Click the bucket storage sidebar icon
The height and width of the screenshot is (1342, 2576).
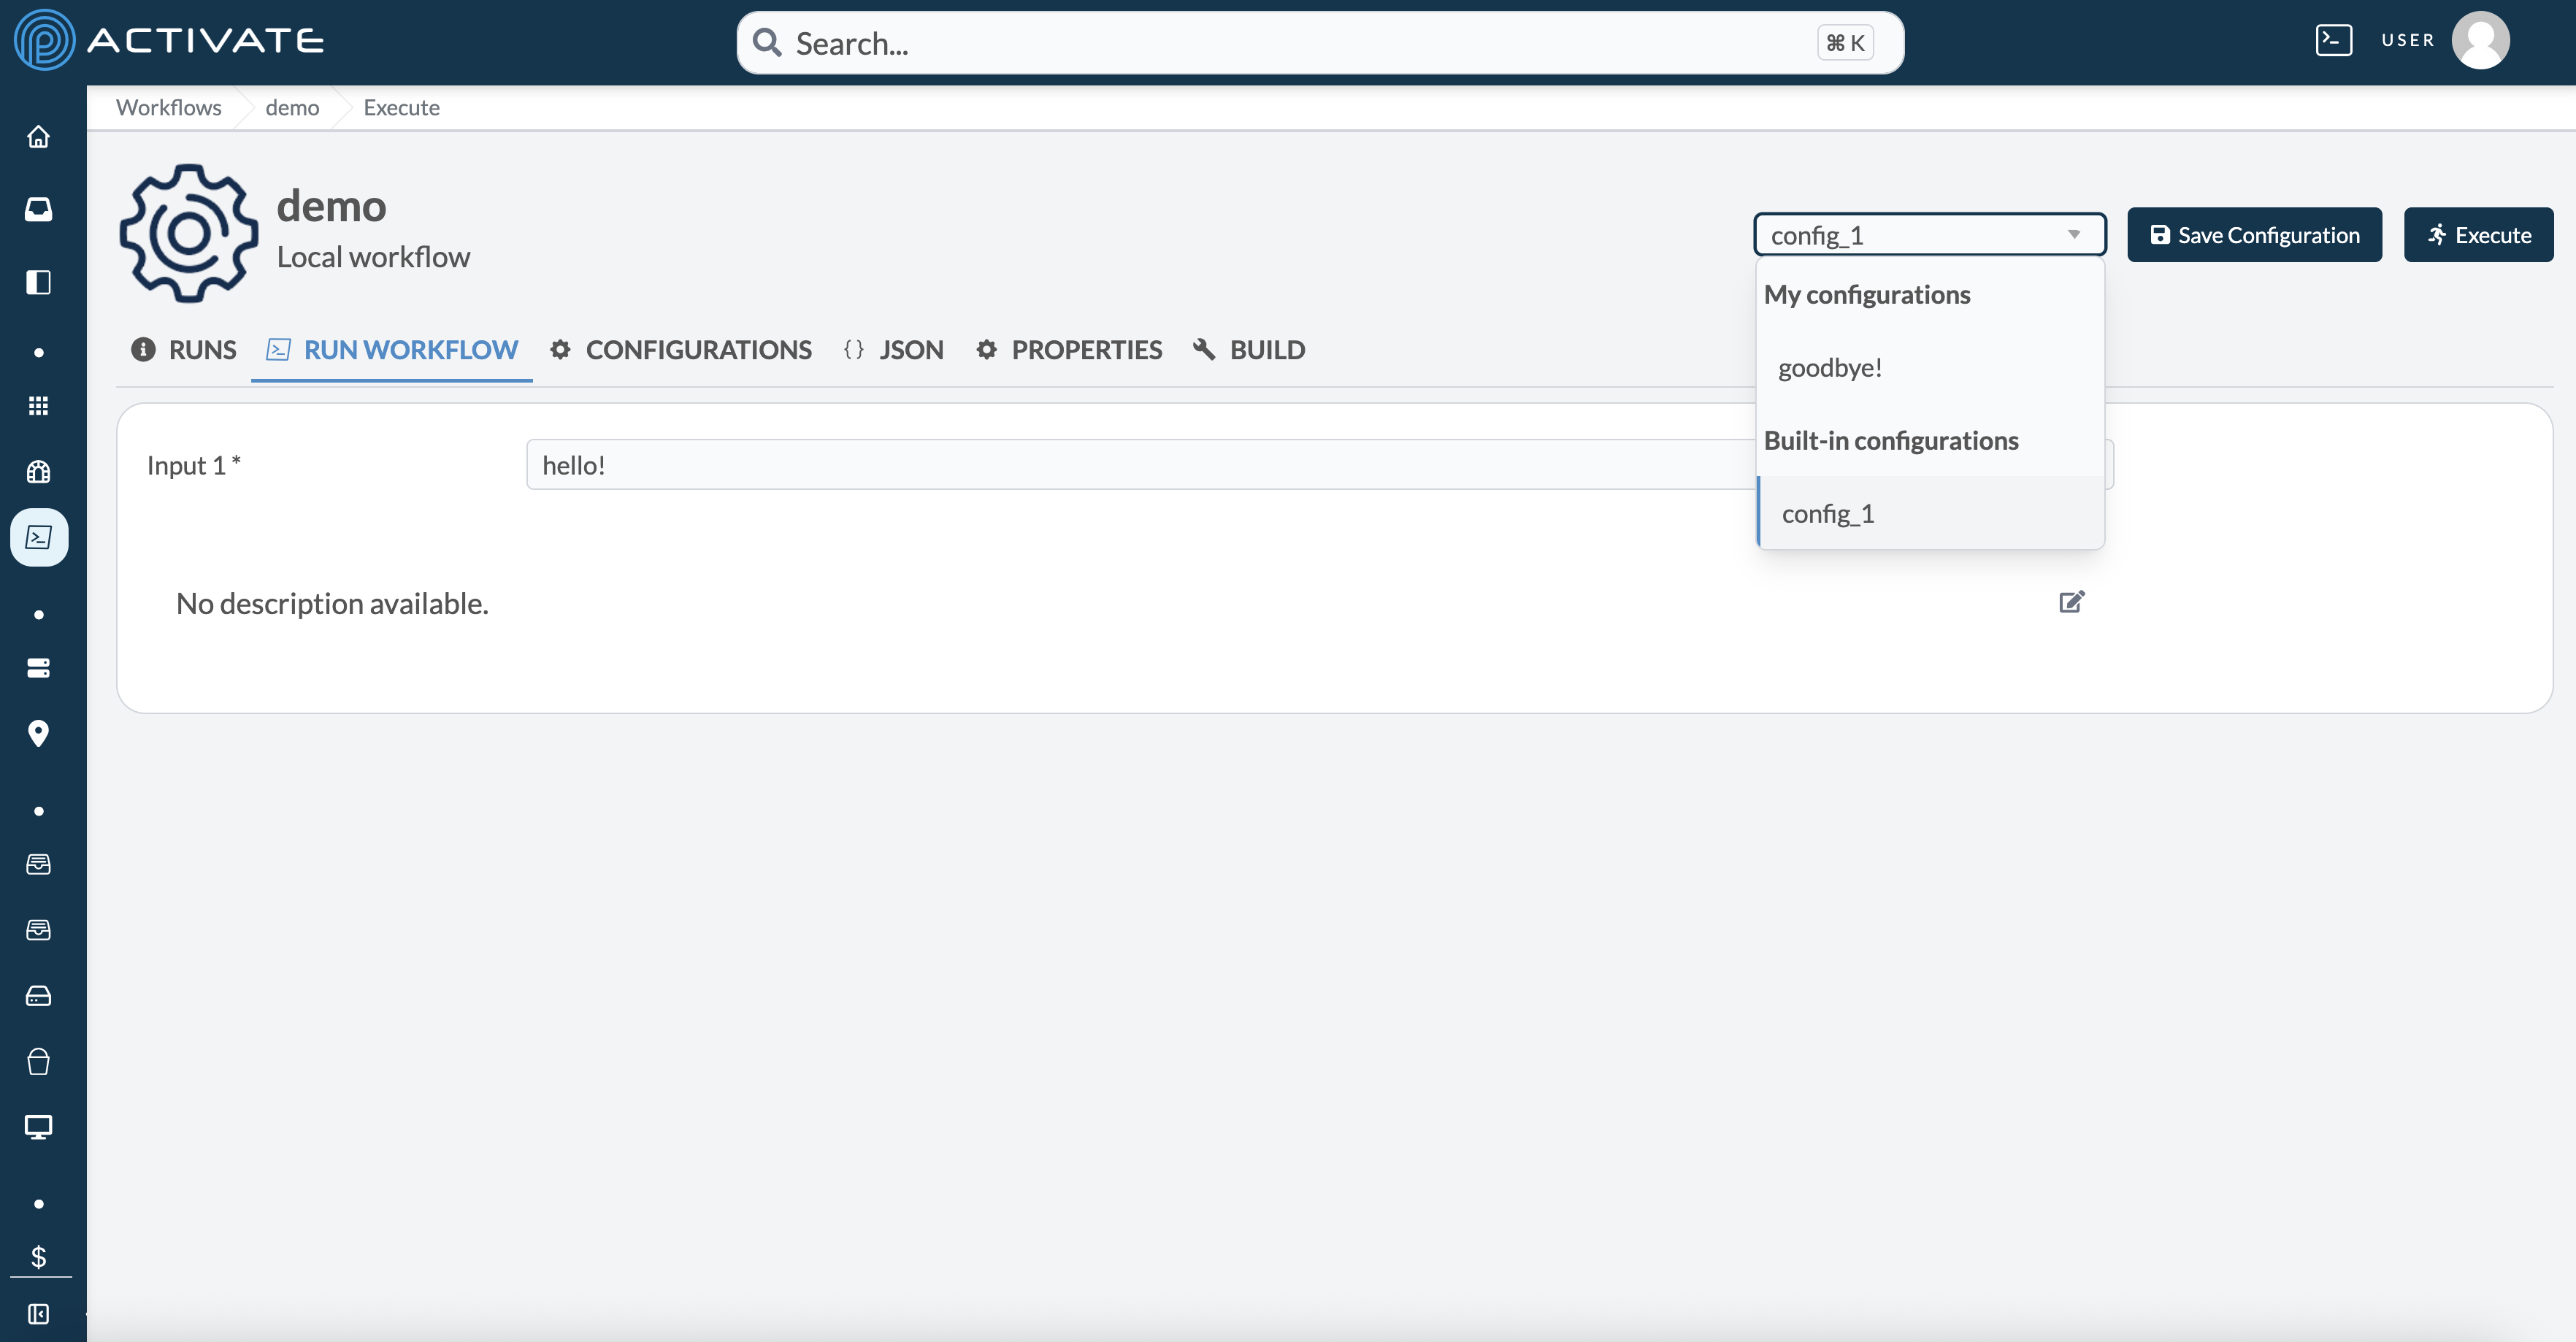pos(38,1061)
